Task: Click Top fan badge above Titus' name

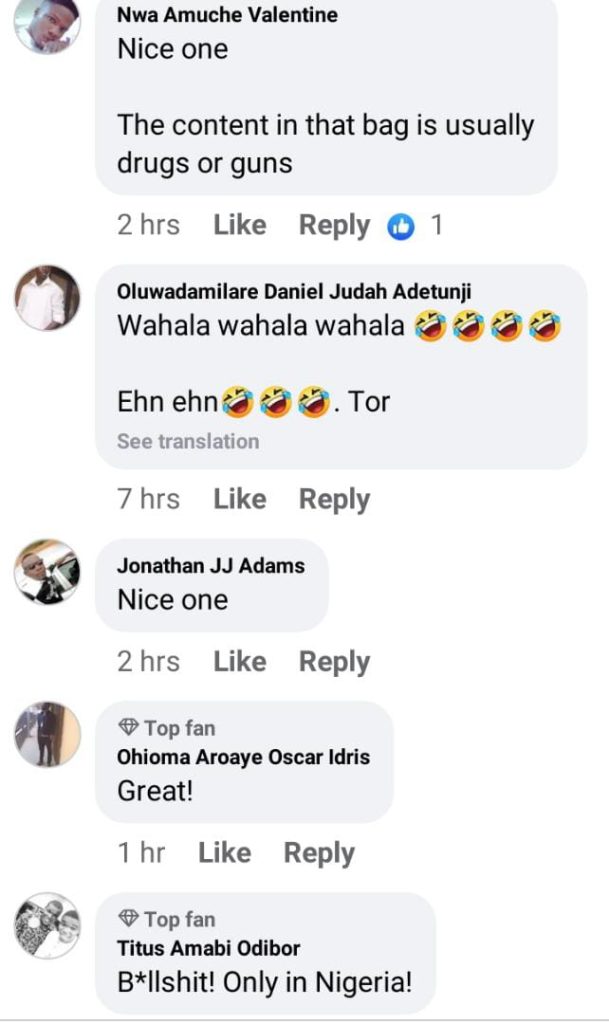Action: click(x=166, y=919)
